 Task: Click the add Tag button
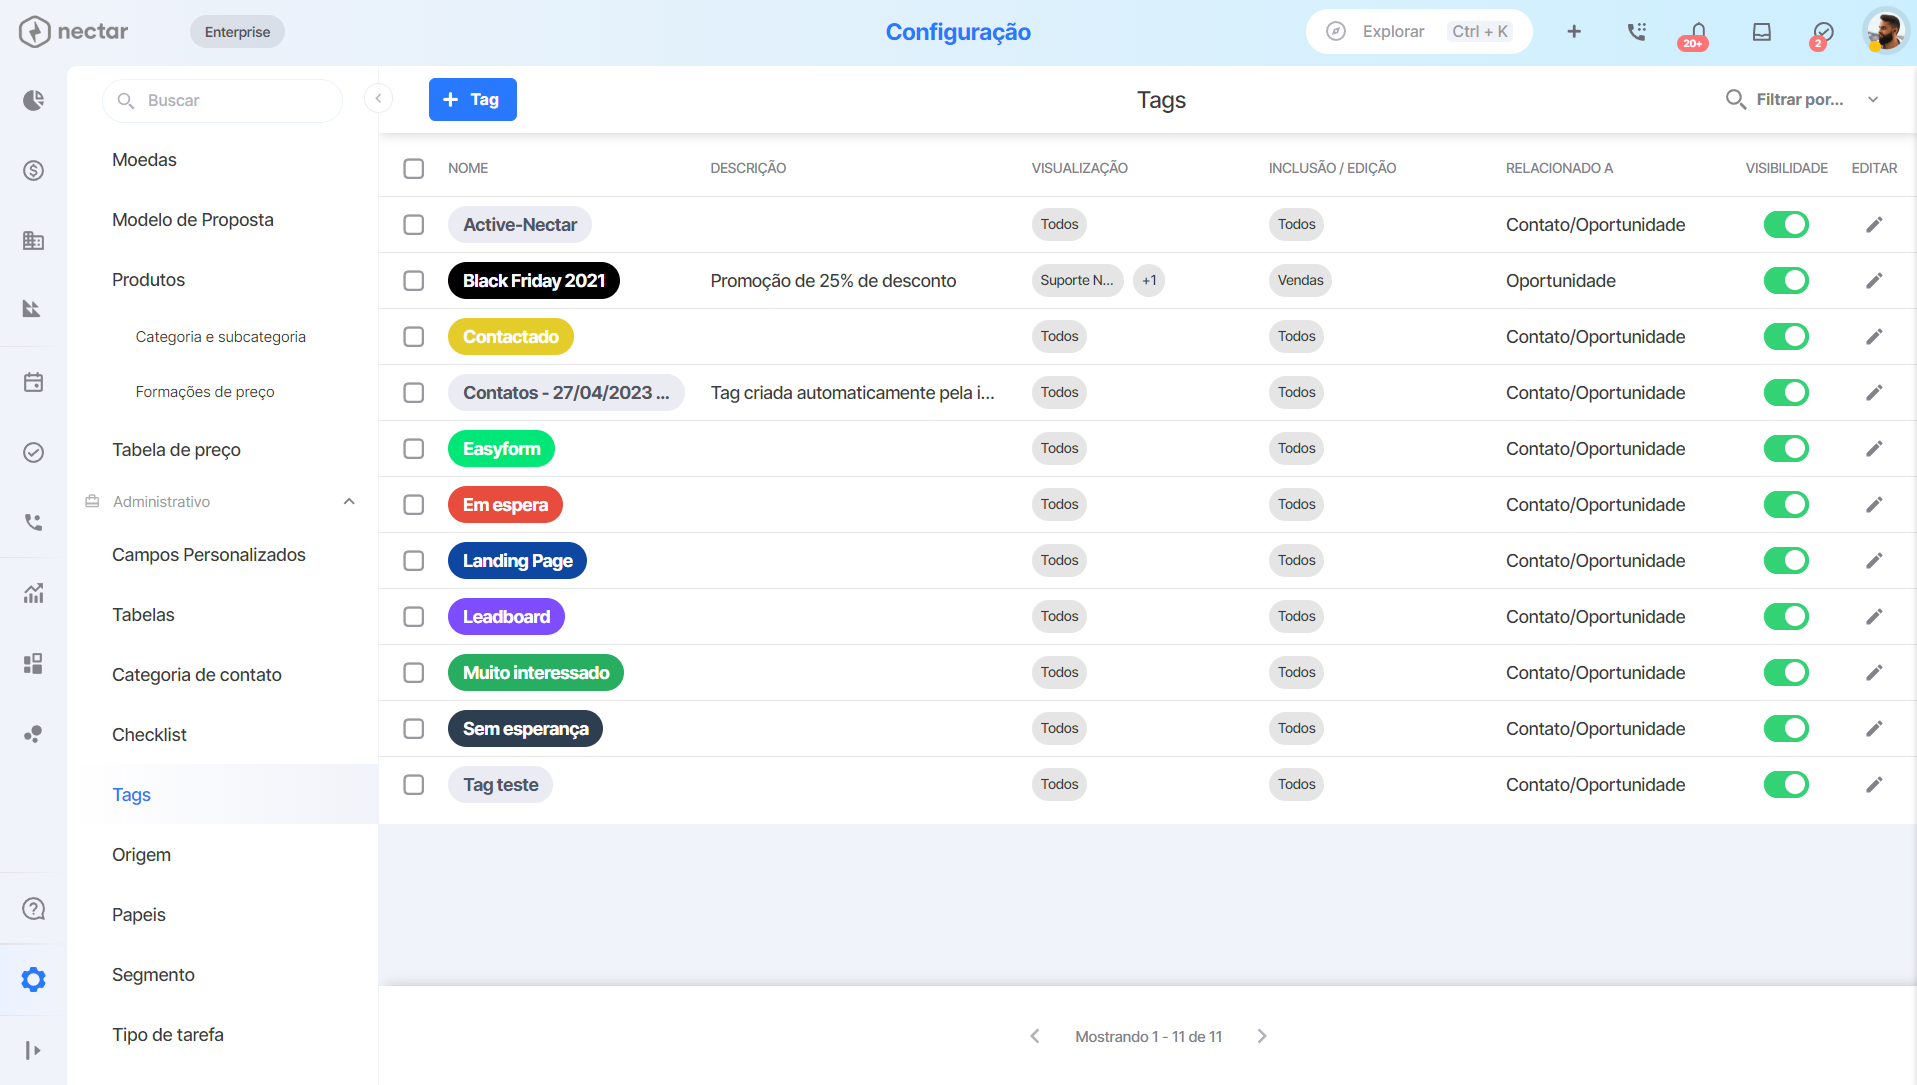(x=472, y=99)
